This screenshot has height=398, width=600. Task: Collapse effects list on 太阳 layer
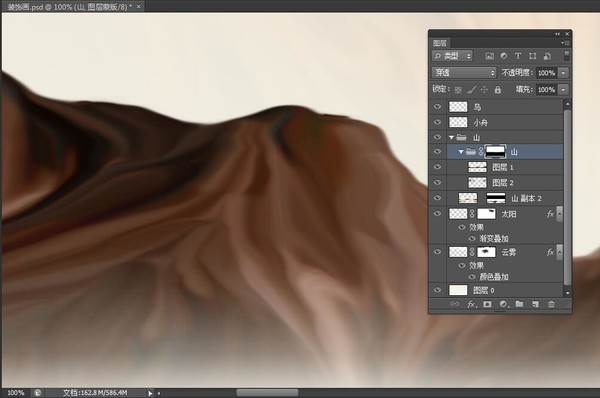tap(559, 214)
